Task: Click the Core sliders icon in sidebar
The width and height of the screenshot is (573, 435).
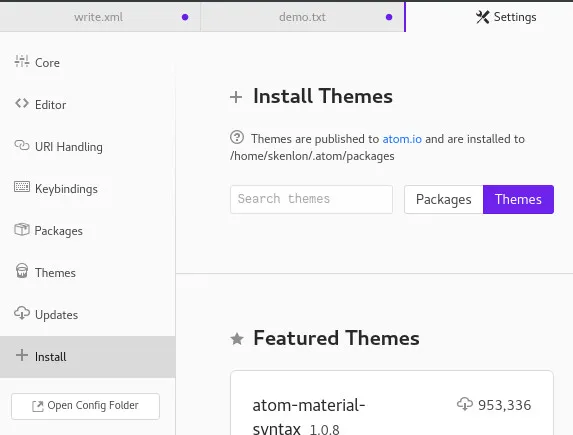Action: point(22,61)
